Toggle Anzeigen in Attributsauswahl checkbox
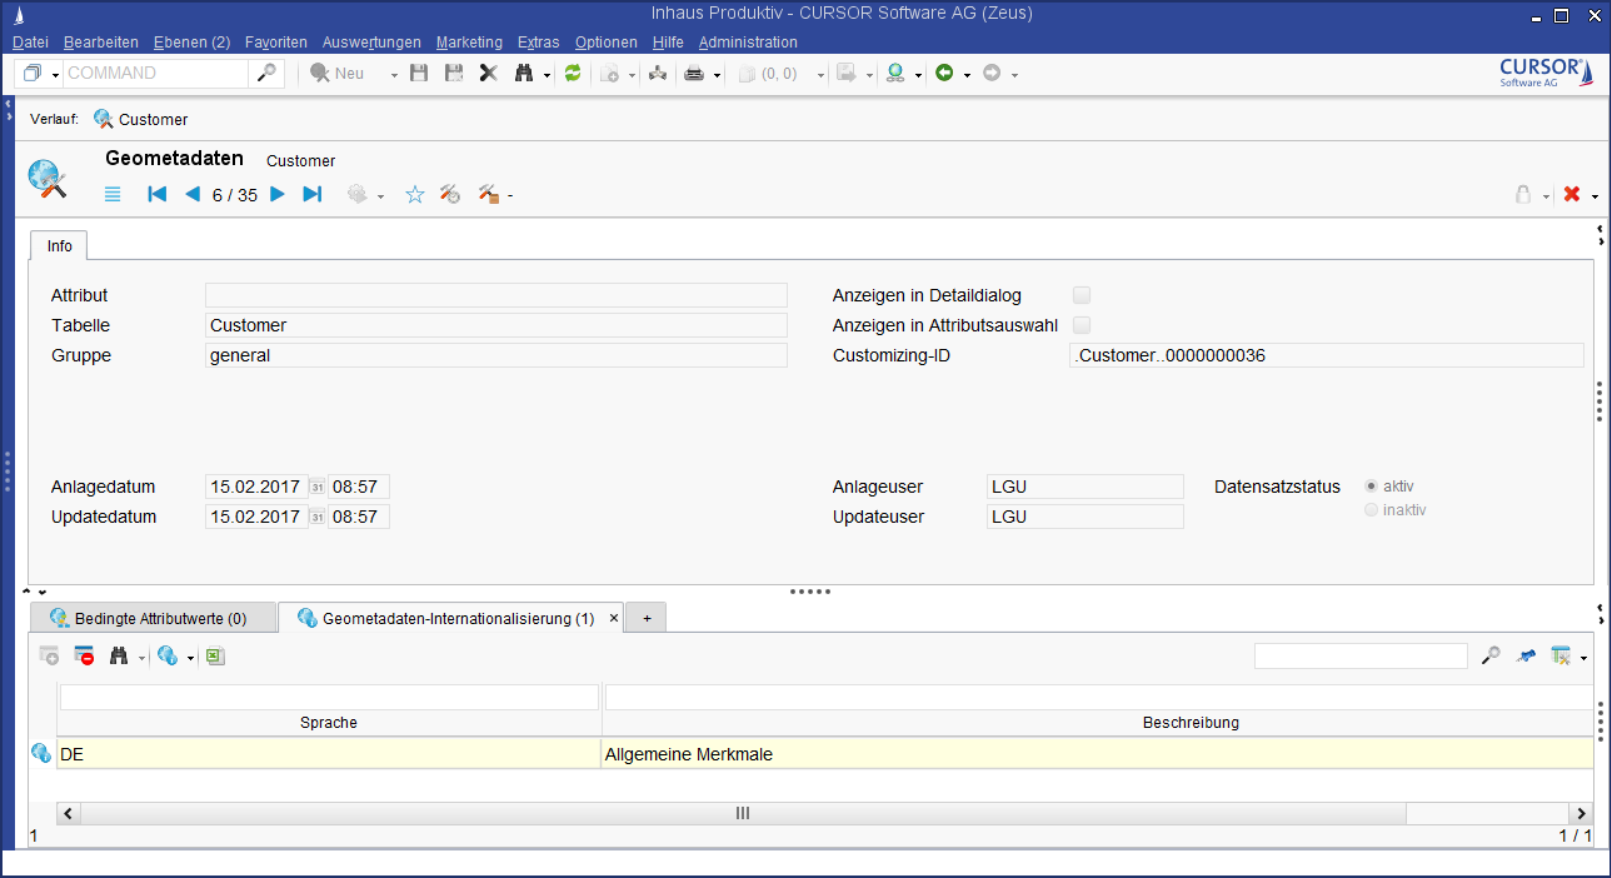Viewport: 1611px width, 878px height. point(1081,325)
